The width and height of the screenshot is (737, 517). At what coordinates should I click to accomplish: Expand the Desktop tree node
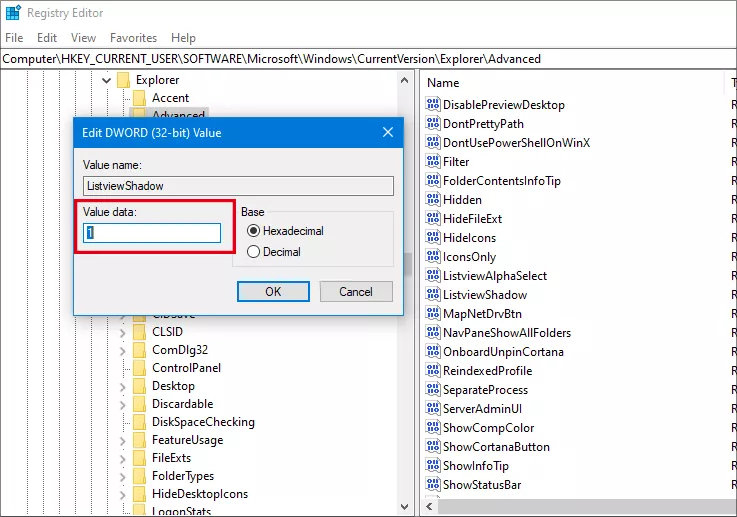122,387
